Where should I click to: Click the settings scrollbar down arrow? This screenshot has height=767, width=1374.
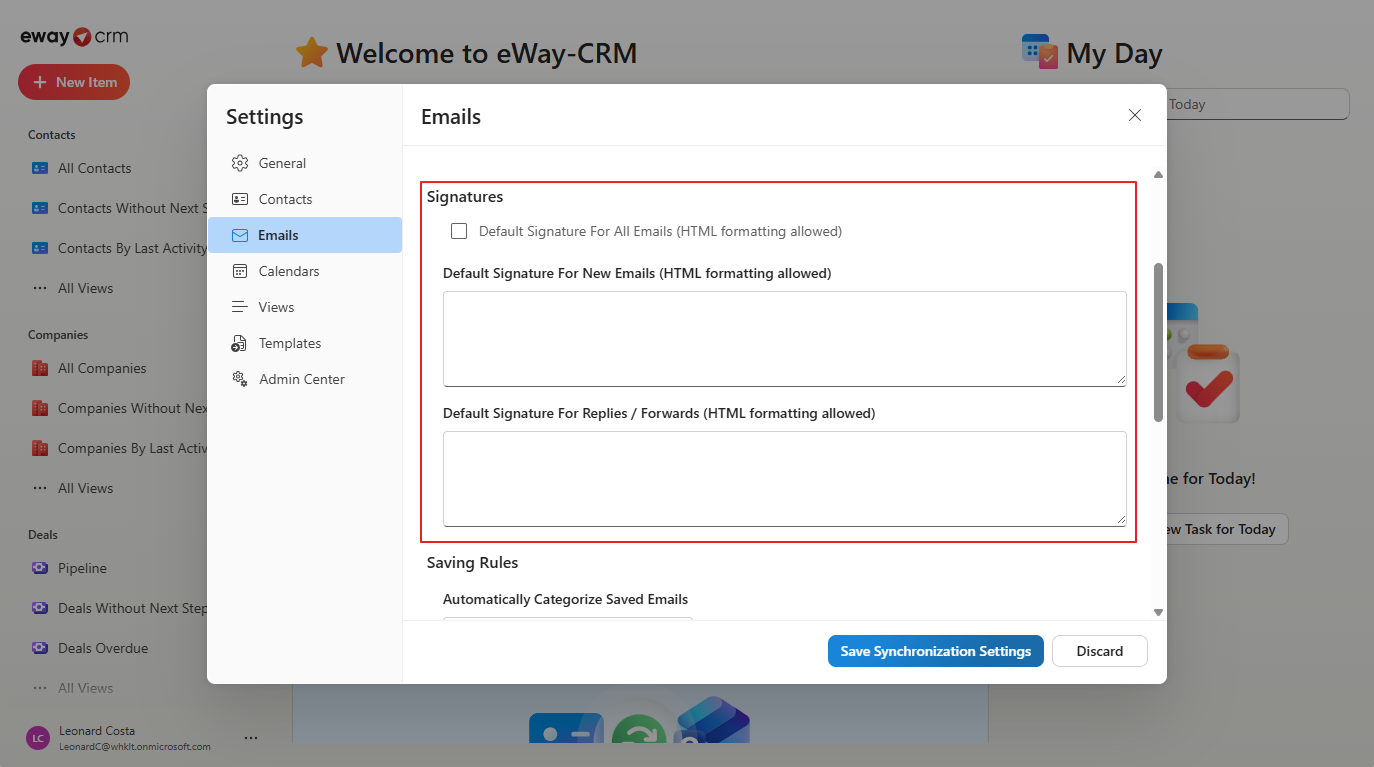point(1158,612)
